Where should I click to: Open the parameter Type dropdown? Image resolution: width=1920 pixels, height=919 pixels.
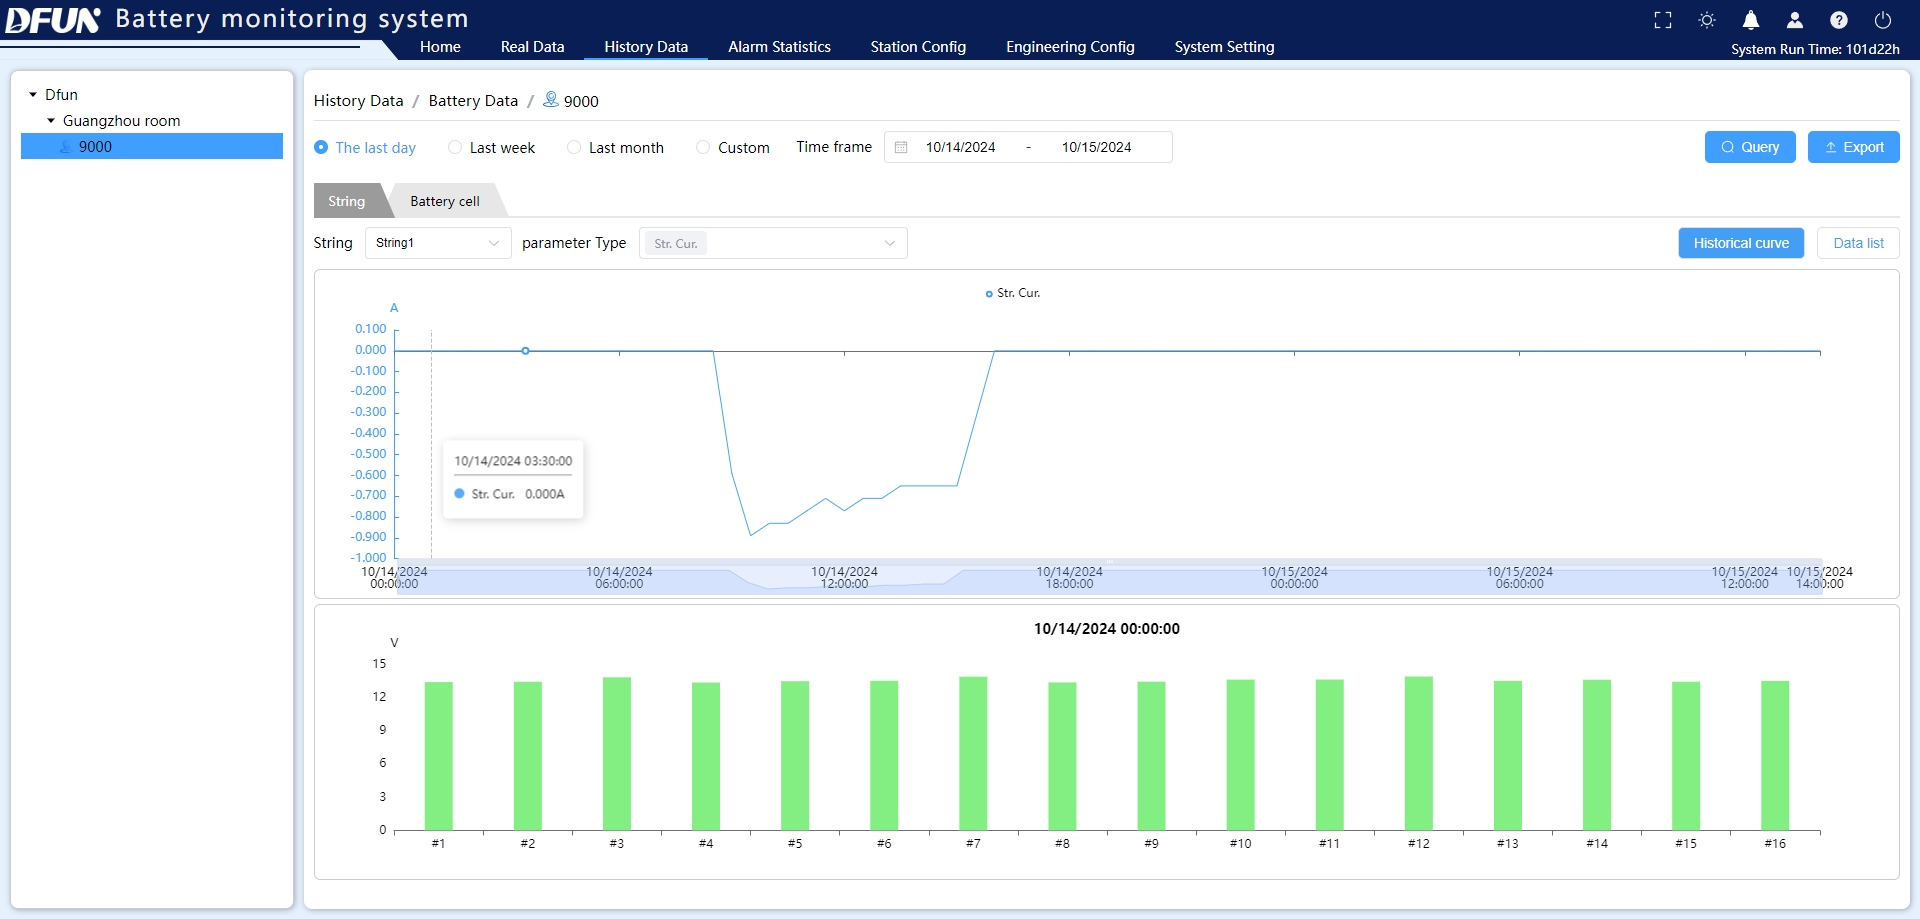pos(772,243)
